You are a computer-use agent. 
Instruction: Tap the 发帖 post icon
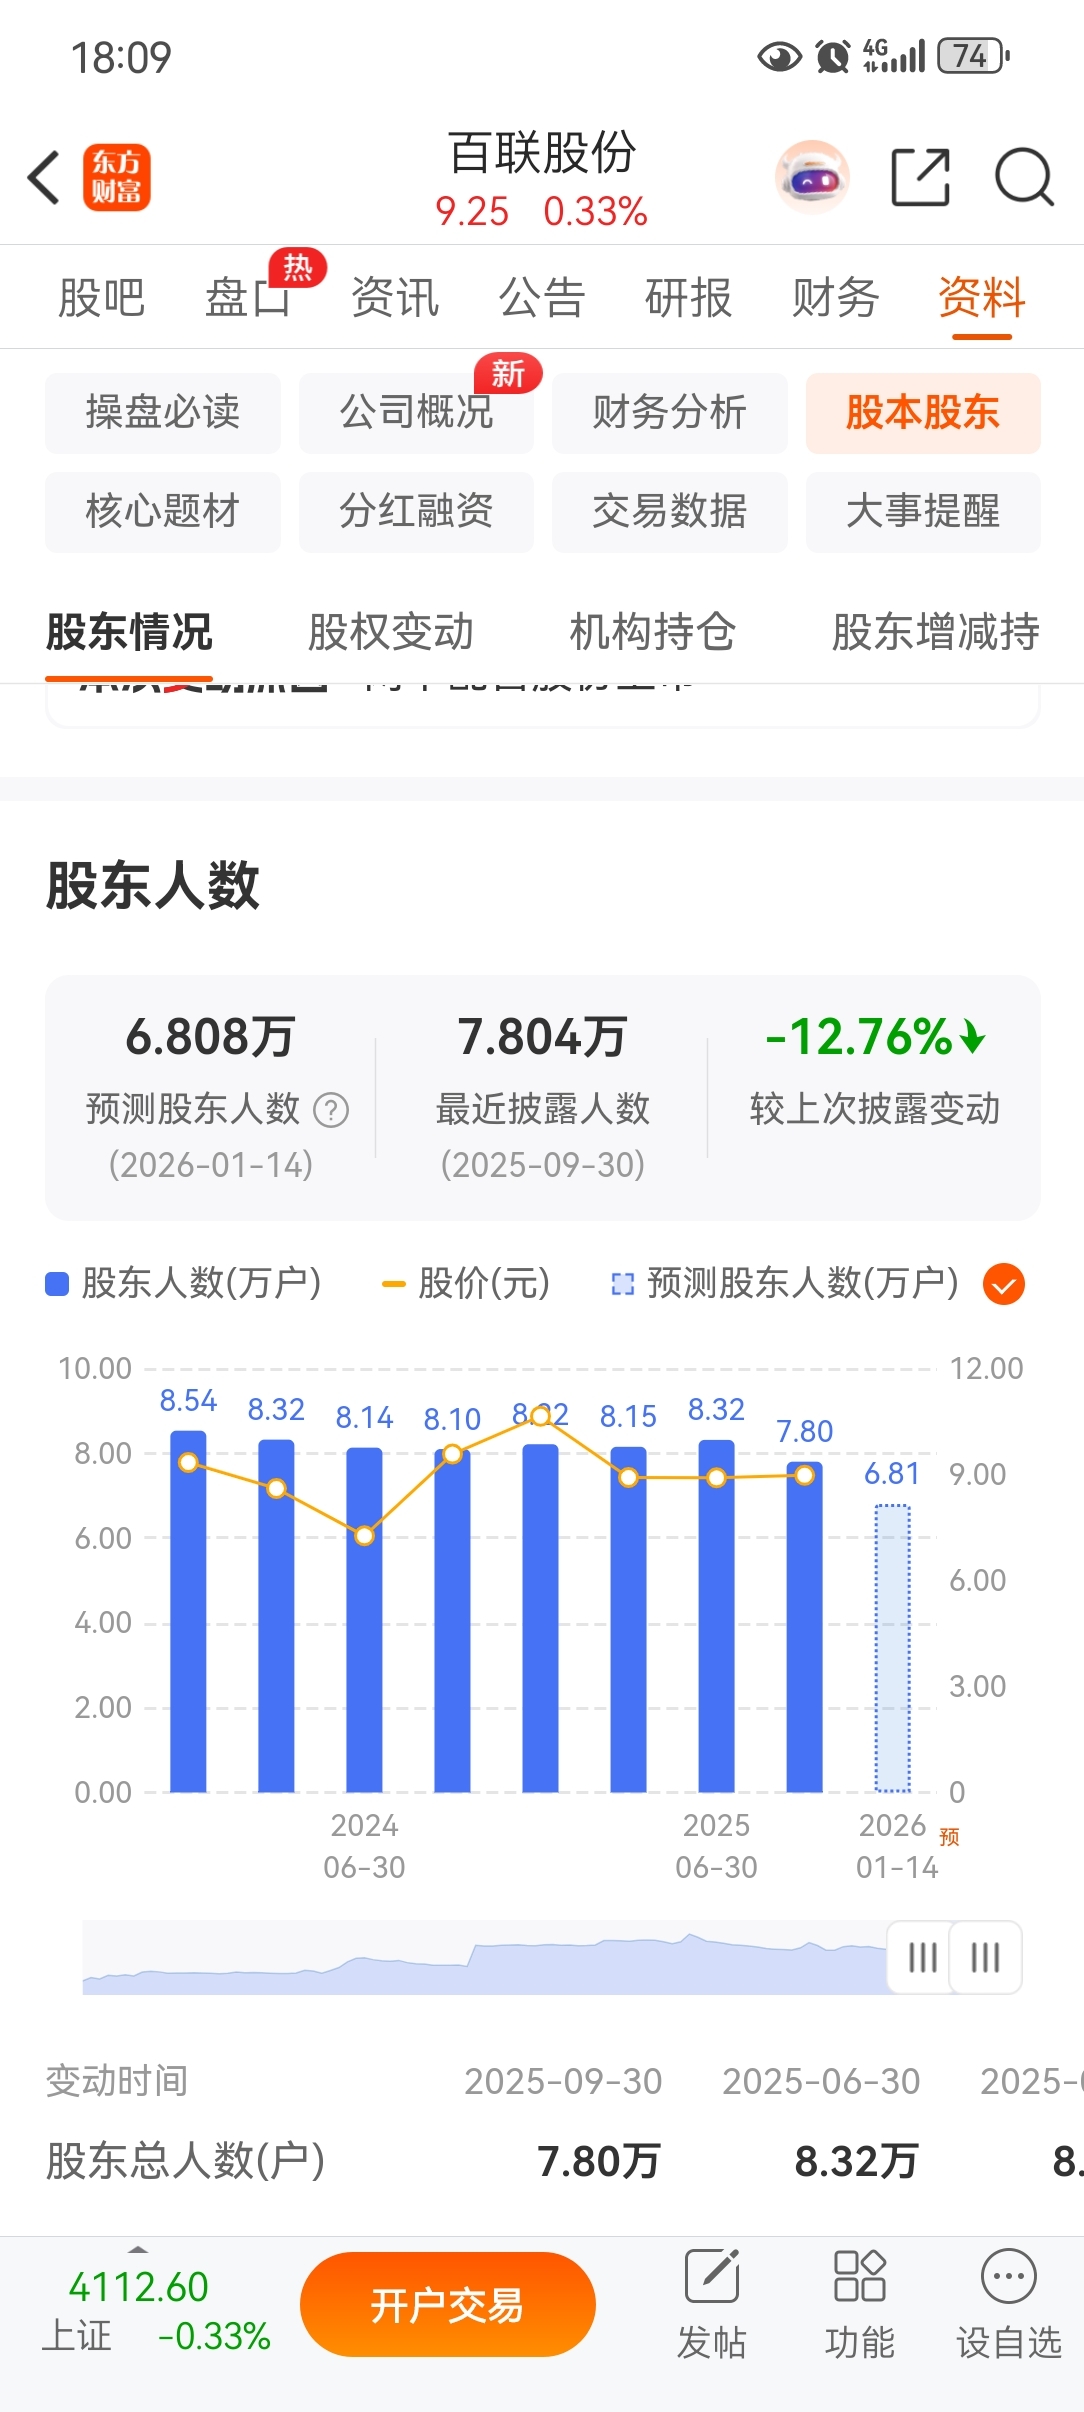(x=712, y=2305)
